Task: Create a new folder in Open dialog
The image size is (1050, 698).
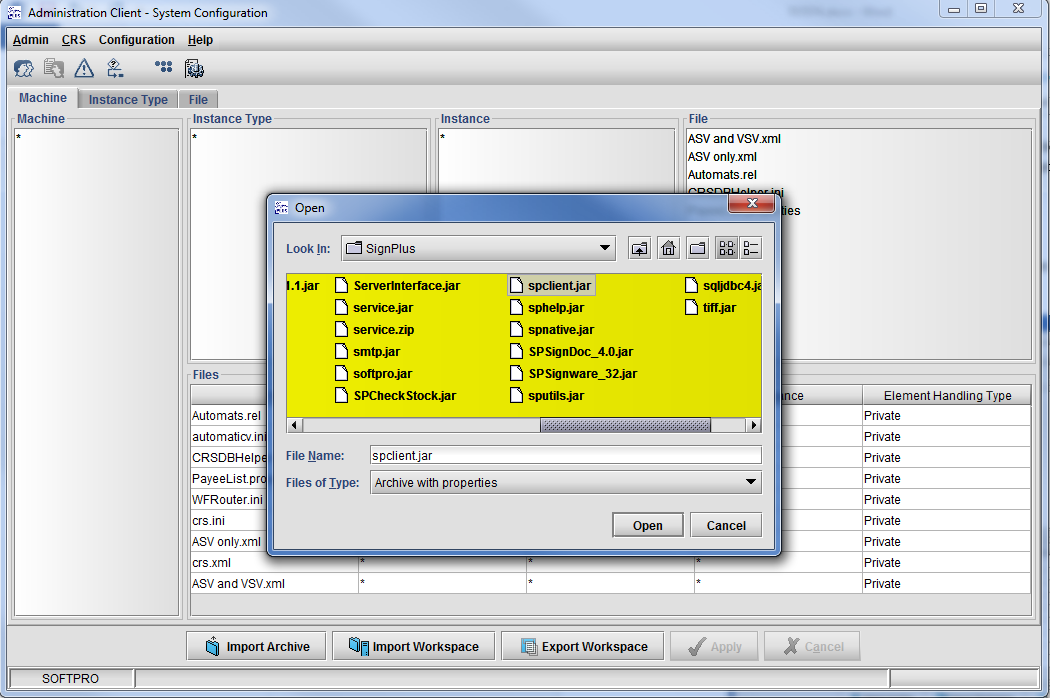Action: pos(698,248)
